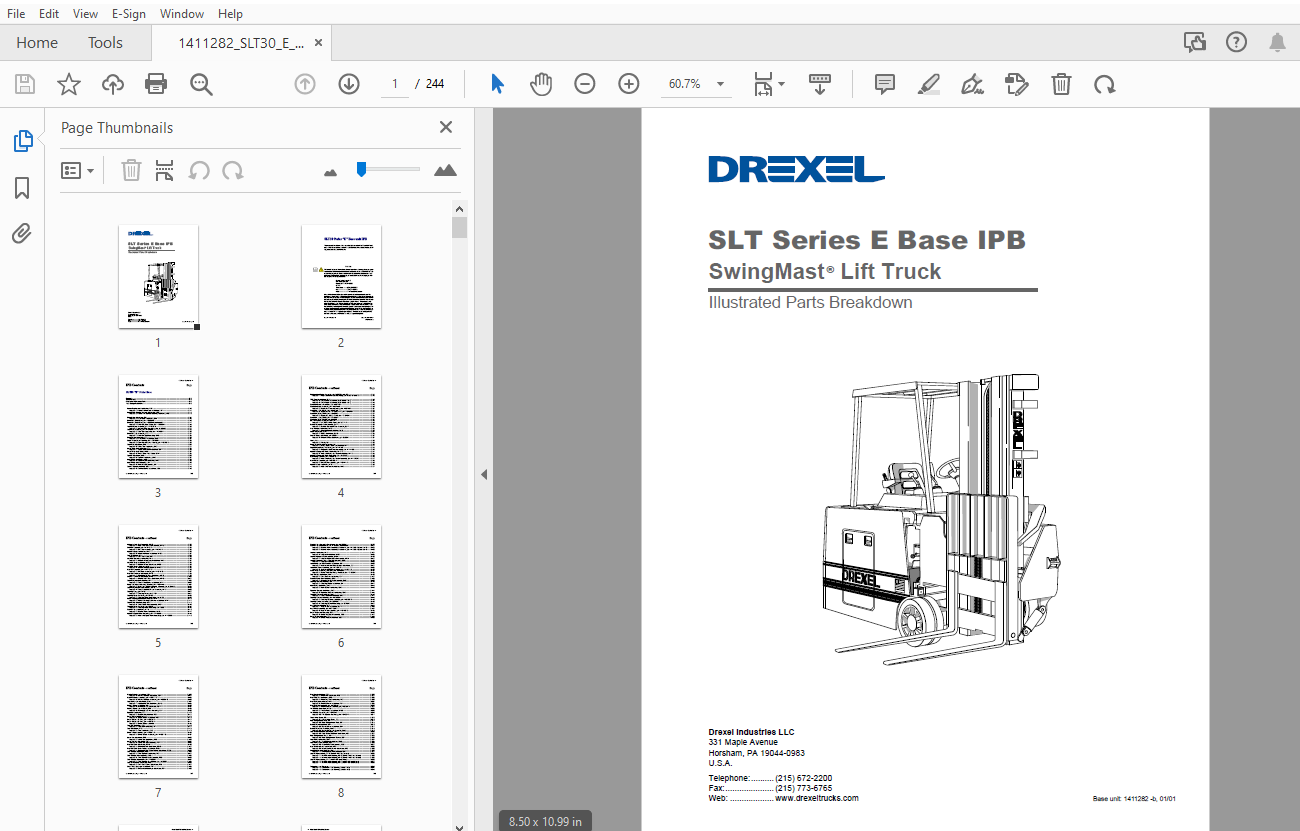Screen dimensions: 1300x831
Task: Open the thumbnails options dropdown menu
Action: click(78, 170)
